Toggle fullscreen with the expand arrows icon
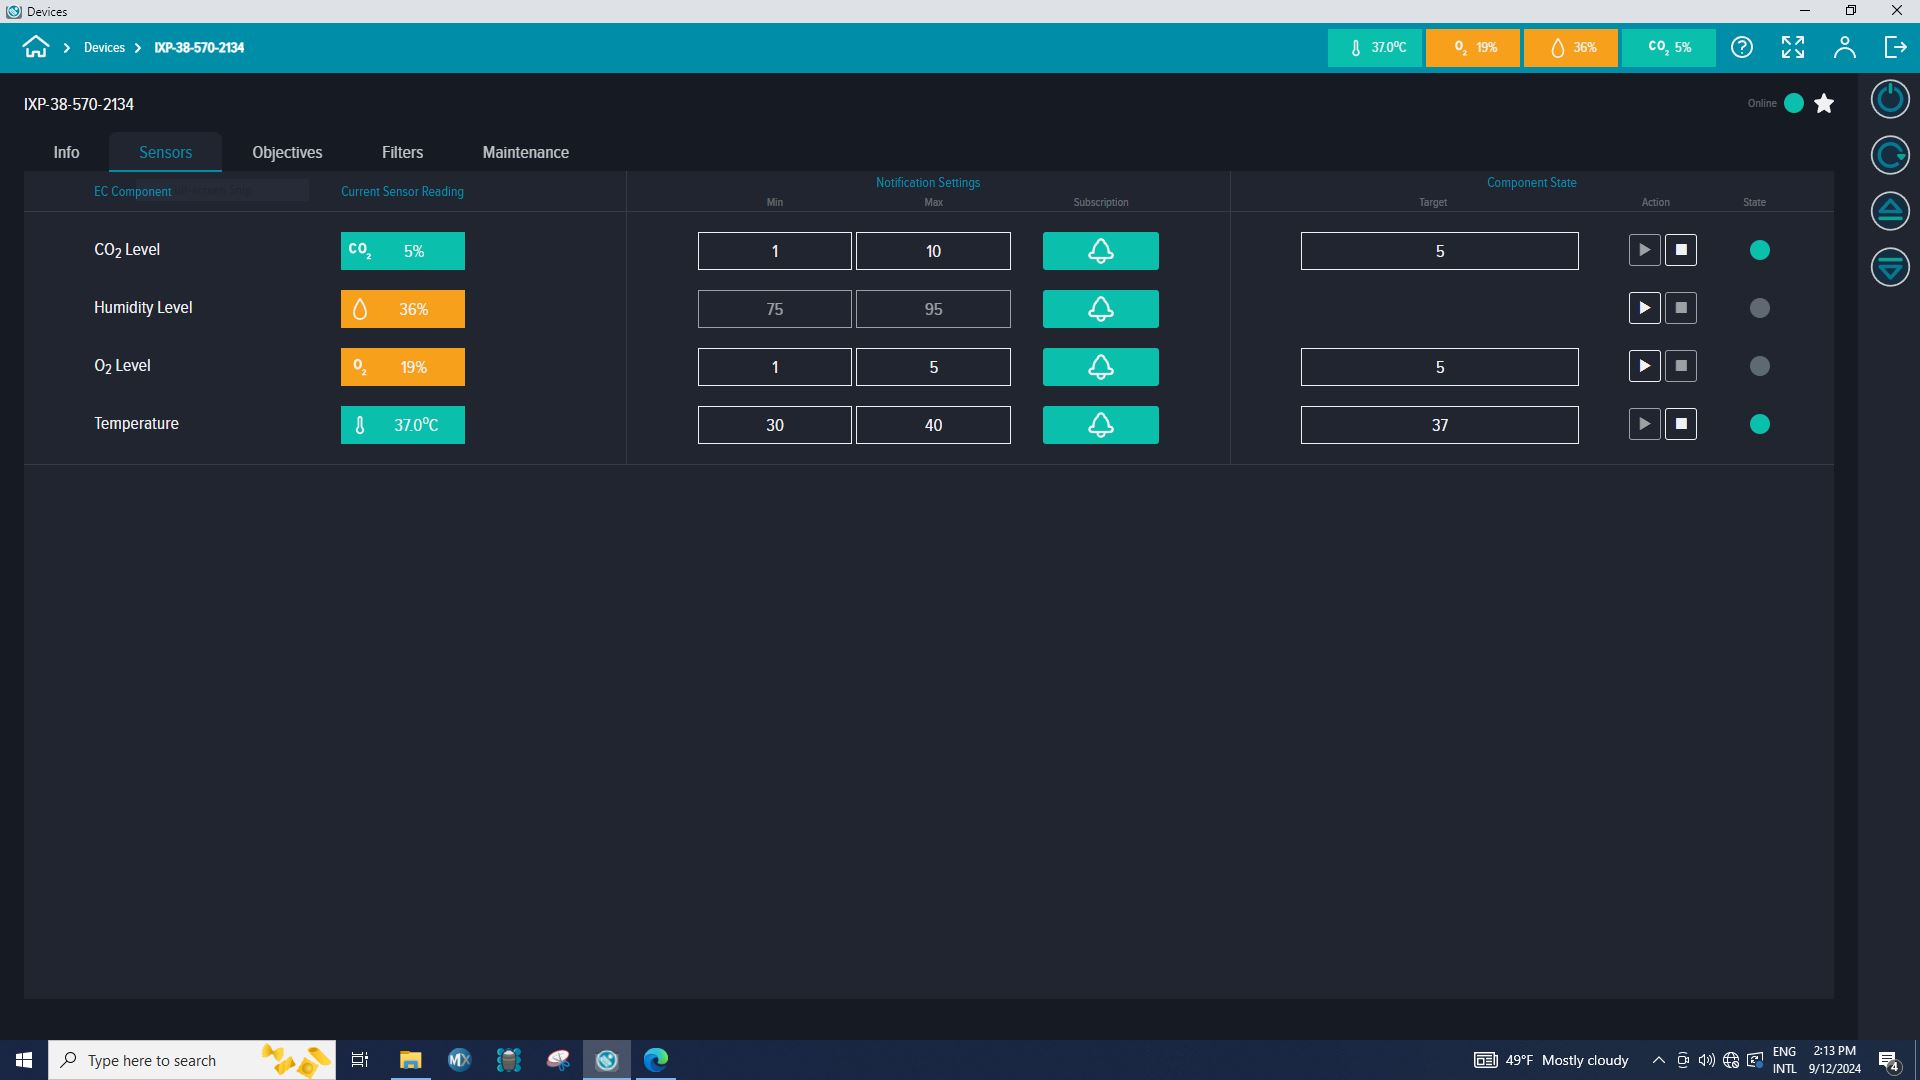 pyautogui.click(x=1793, y=47)
